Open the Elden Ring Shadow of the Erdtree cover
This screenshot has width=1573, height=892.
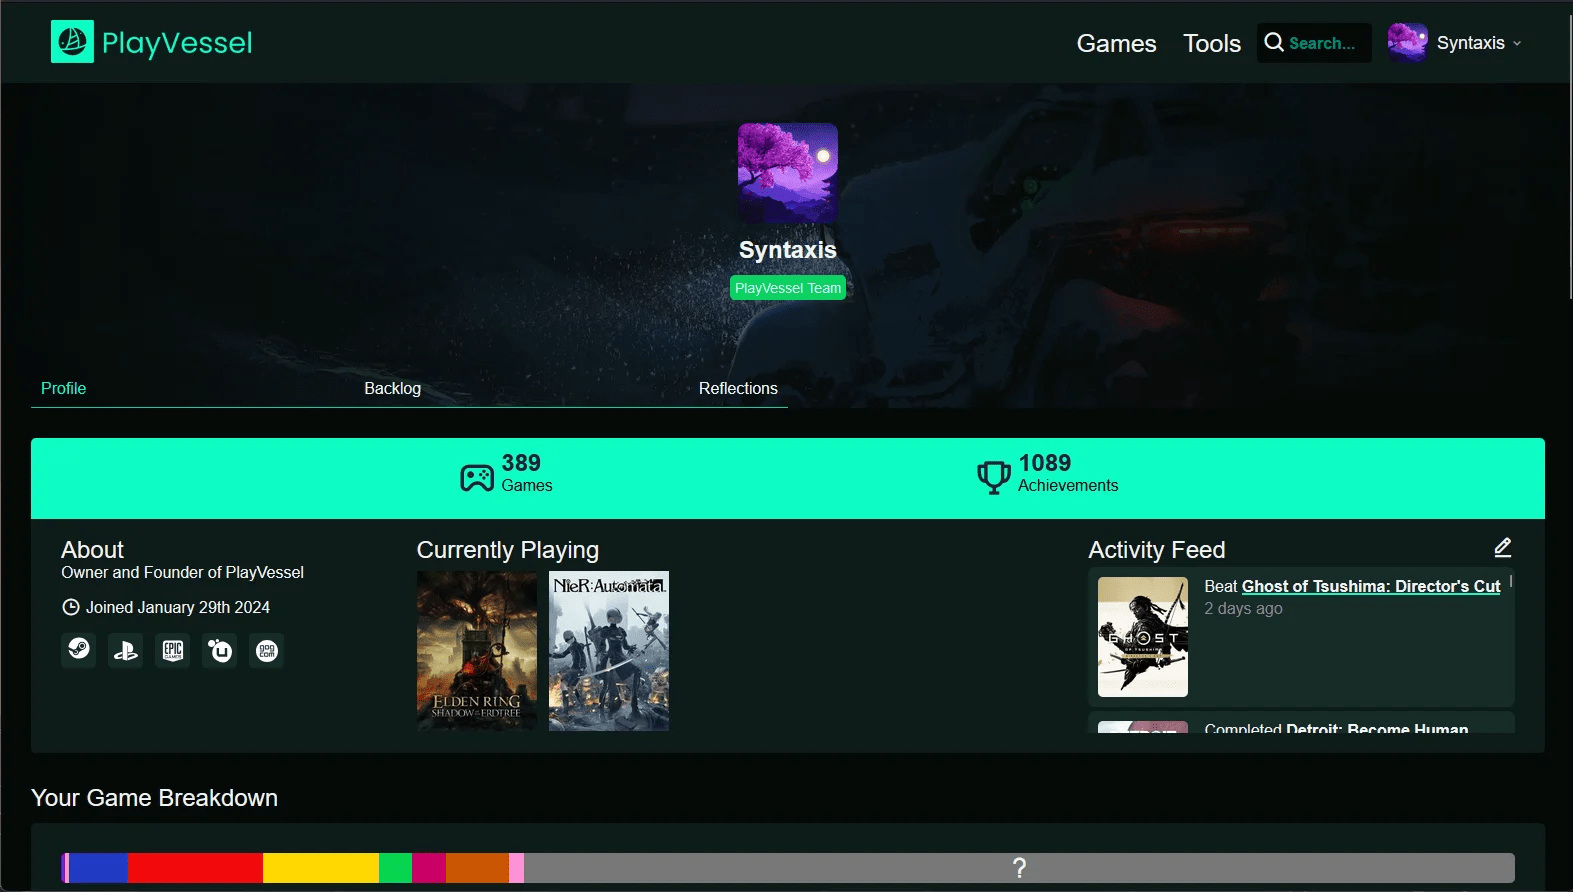tap(477, 651)
